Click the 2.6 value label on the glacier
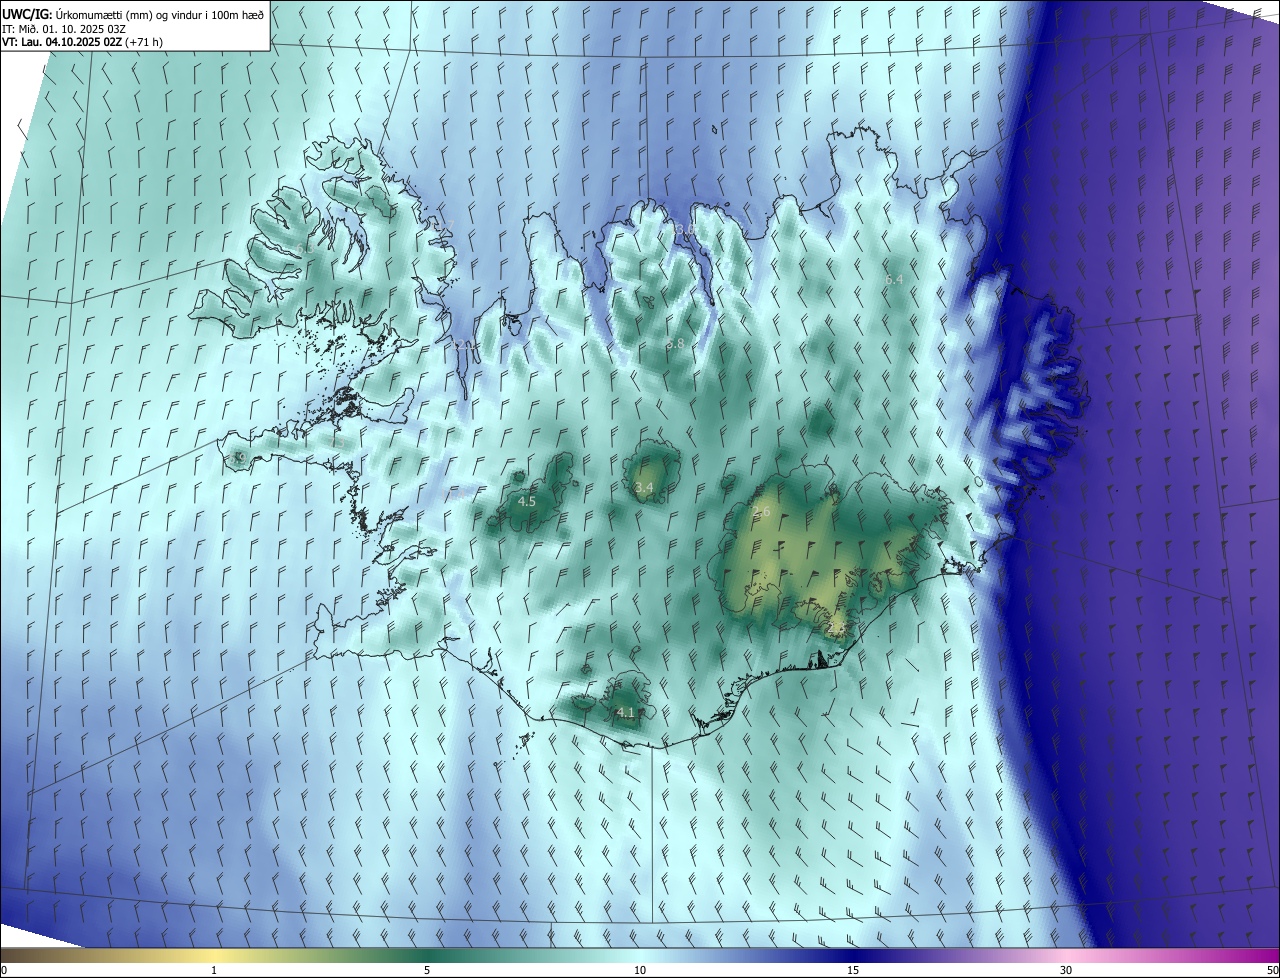 761,512
